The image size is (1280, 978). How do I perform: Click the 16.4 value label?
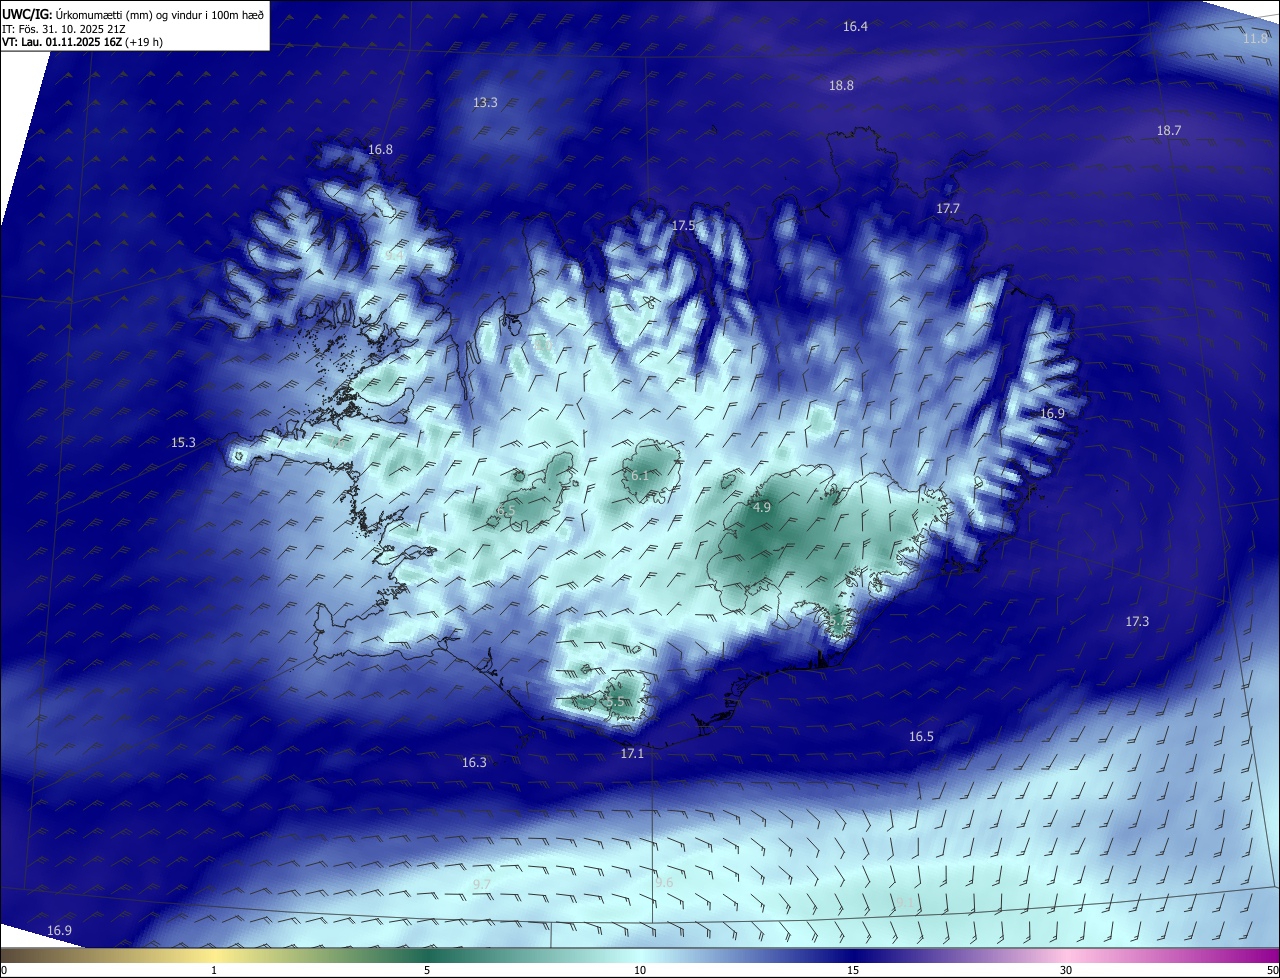click(x=855, y=27)
